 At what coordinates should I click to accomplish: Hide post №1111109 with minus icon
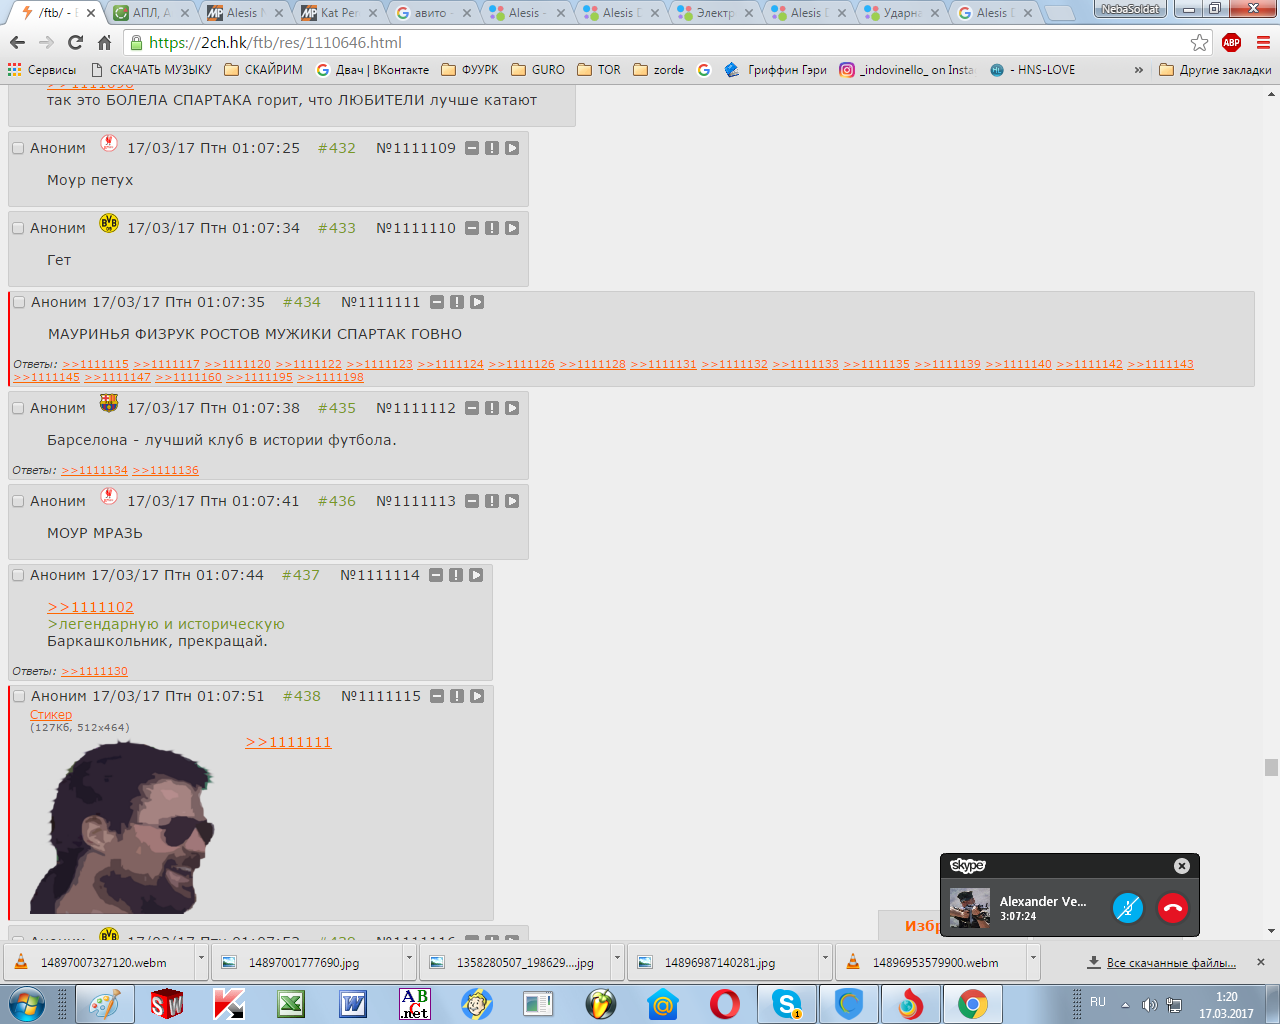(472, 148)
